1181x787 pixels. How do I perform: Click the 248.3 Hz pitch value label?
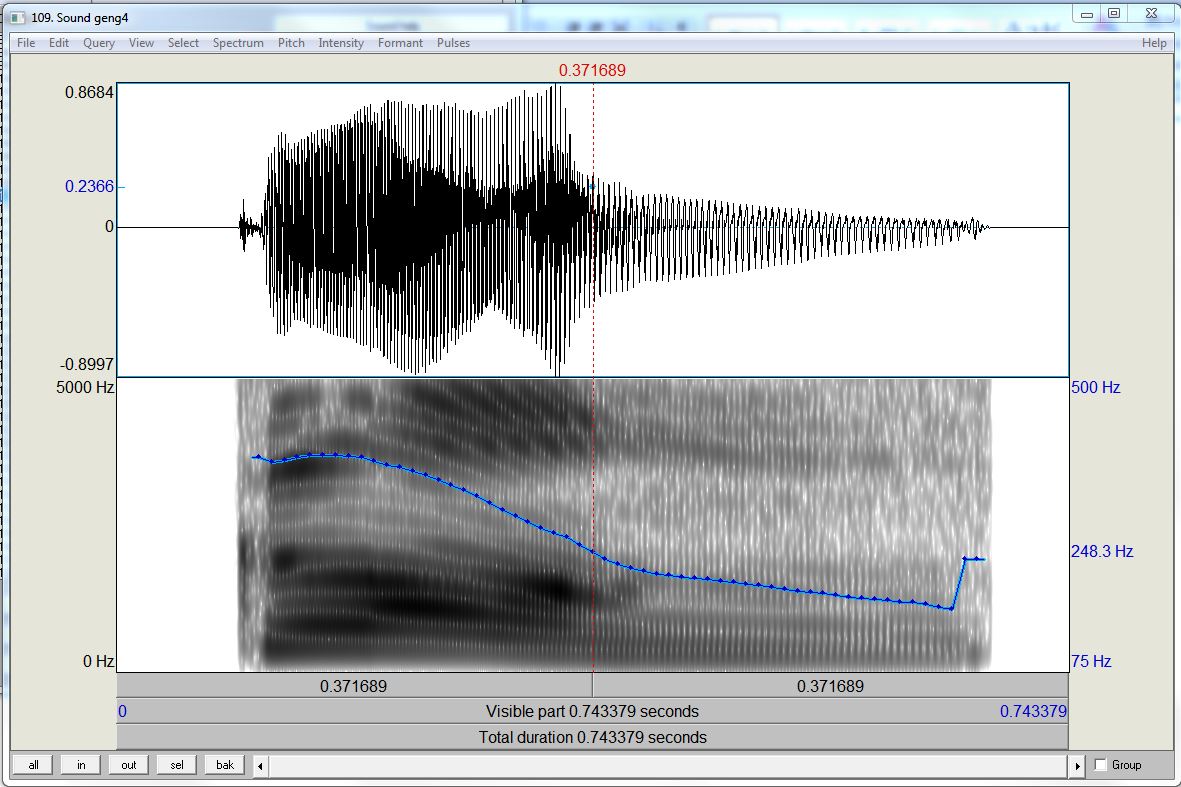click(1102, 551)
